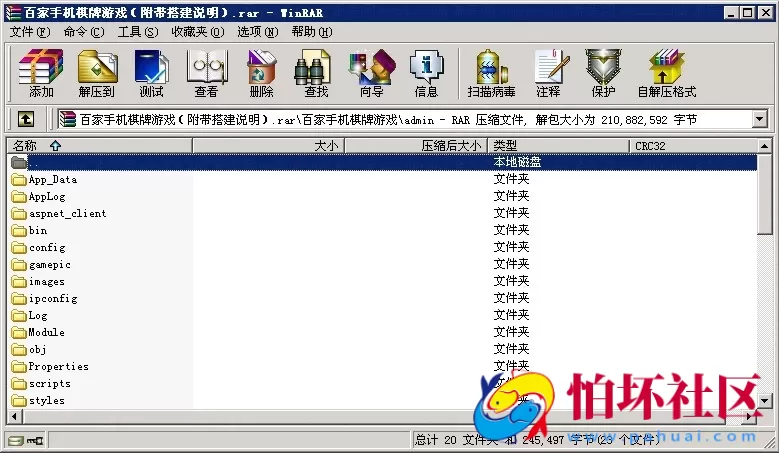
Task: Run the 测试 (Test) archive tool
Action: coord(152,73)
